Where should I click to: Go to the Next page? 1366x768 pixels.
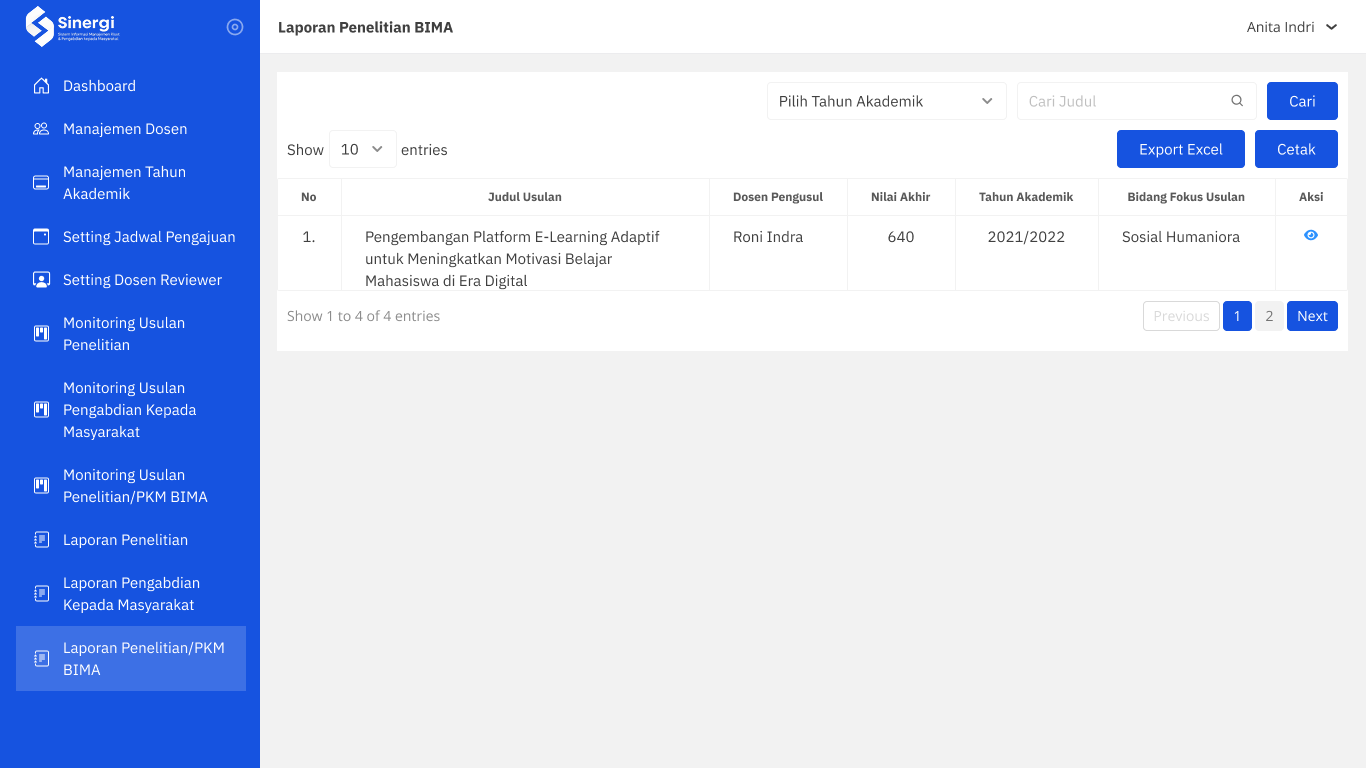pos(1312,316)
